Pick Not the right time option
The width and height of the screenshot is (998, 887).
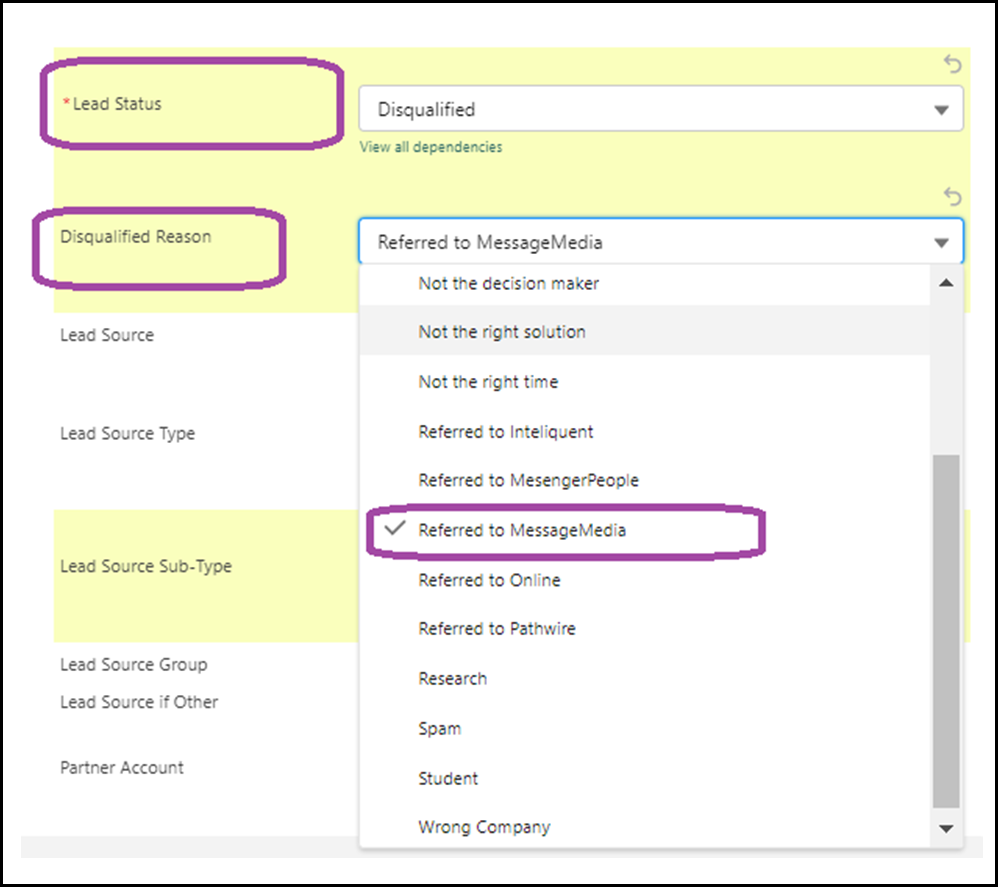tap(645, 382)
